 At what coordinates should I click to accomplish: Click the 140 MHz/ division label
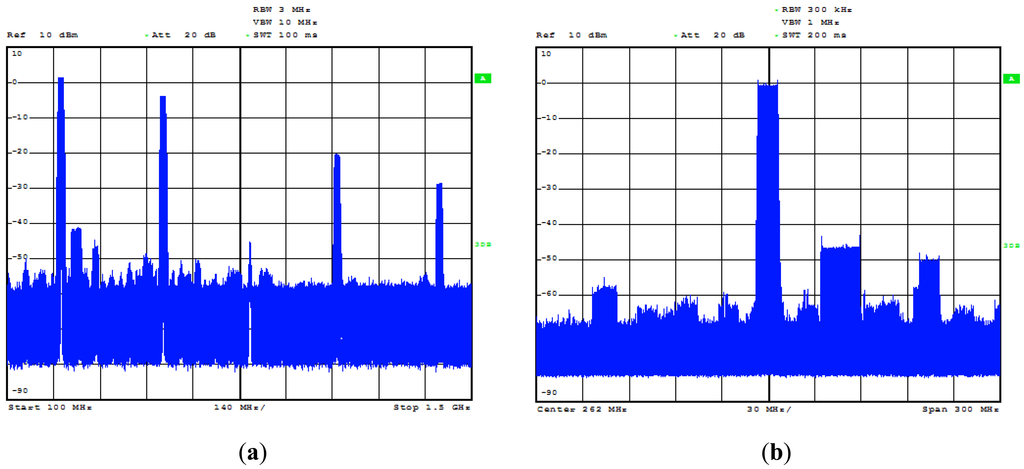pyautogui.click(x=240, y=408)
